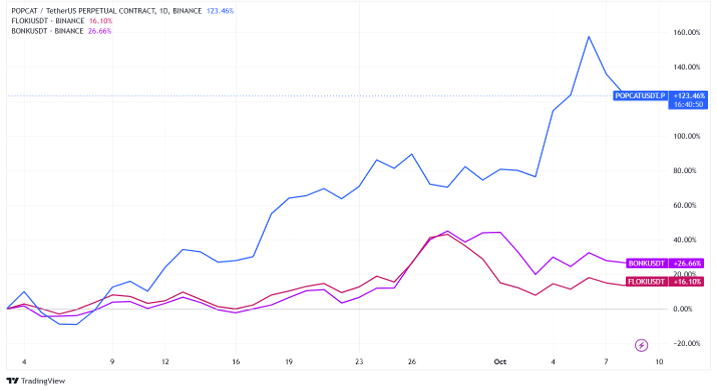Image resolution: width=717 pixels, height=391 pixels.
Task: Click the +123.46% blue price tag
Action: (x=688, y=96)
